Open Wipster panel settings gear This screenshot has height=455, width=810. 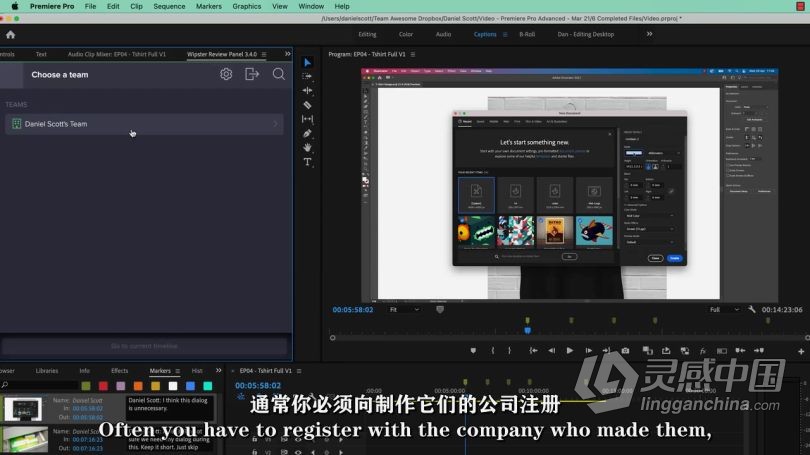point(226,74)
